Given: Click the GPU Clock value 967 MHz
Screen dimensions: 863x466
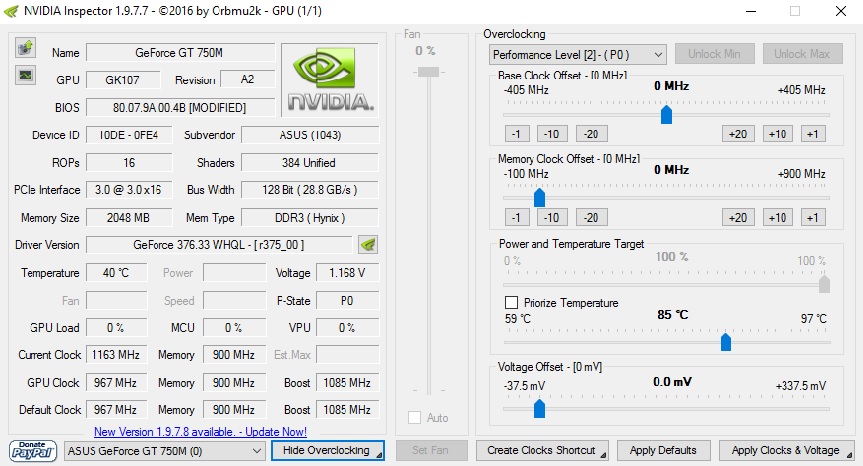Looking at the screenshot, I should (x=116, y=382).
